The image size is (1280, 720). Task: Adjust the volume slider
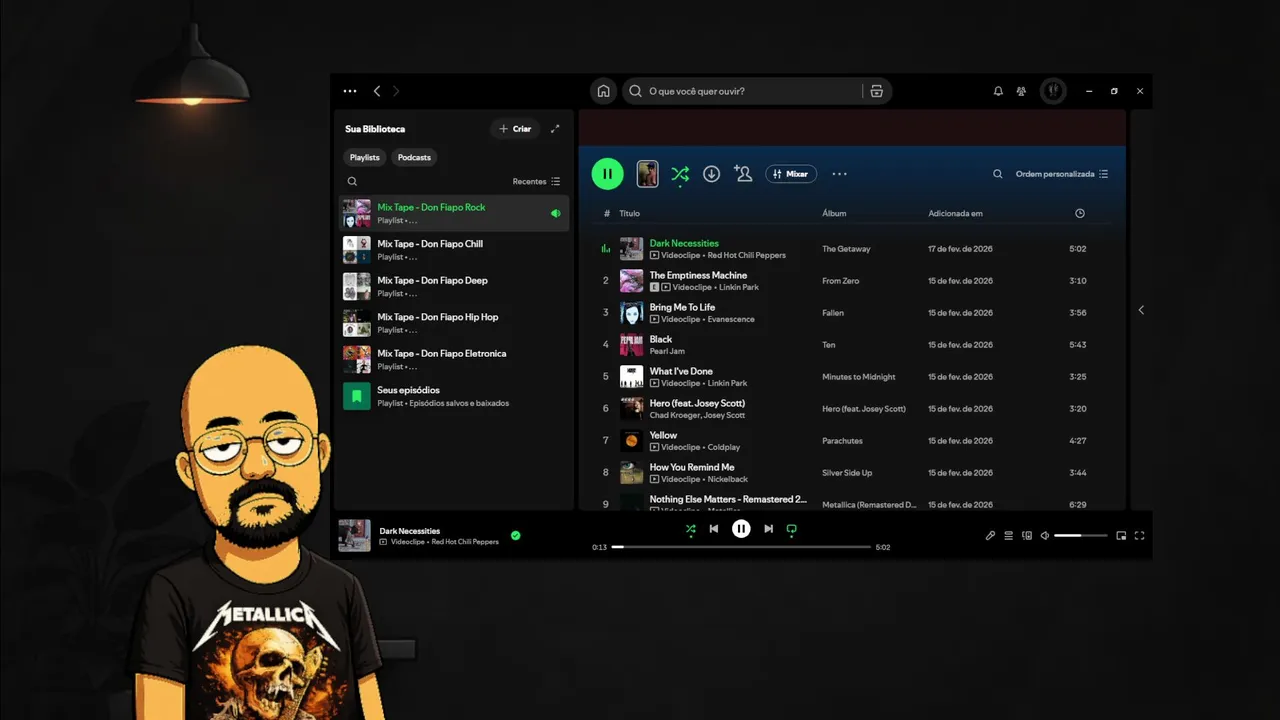(x=1081, y=536)
